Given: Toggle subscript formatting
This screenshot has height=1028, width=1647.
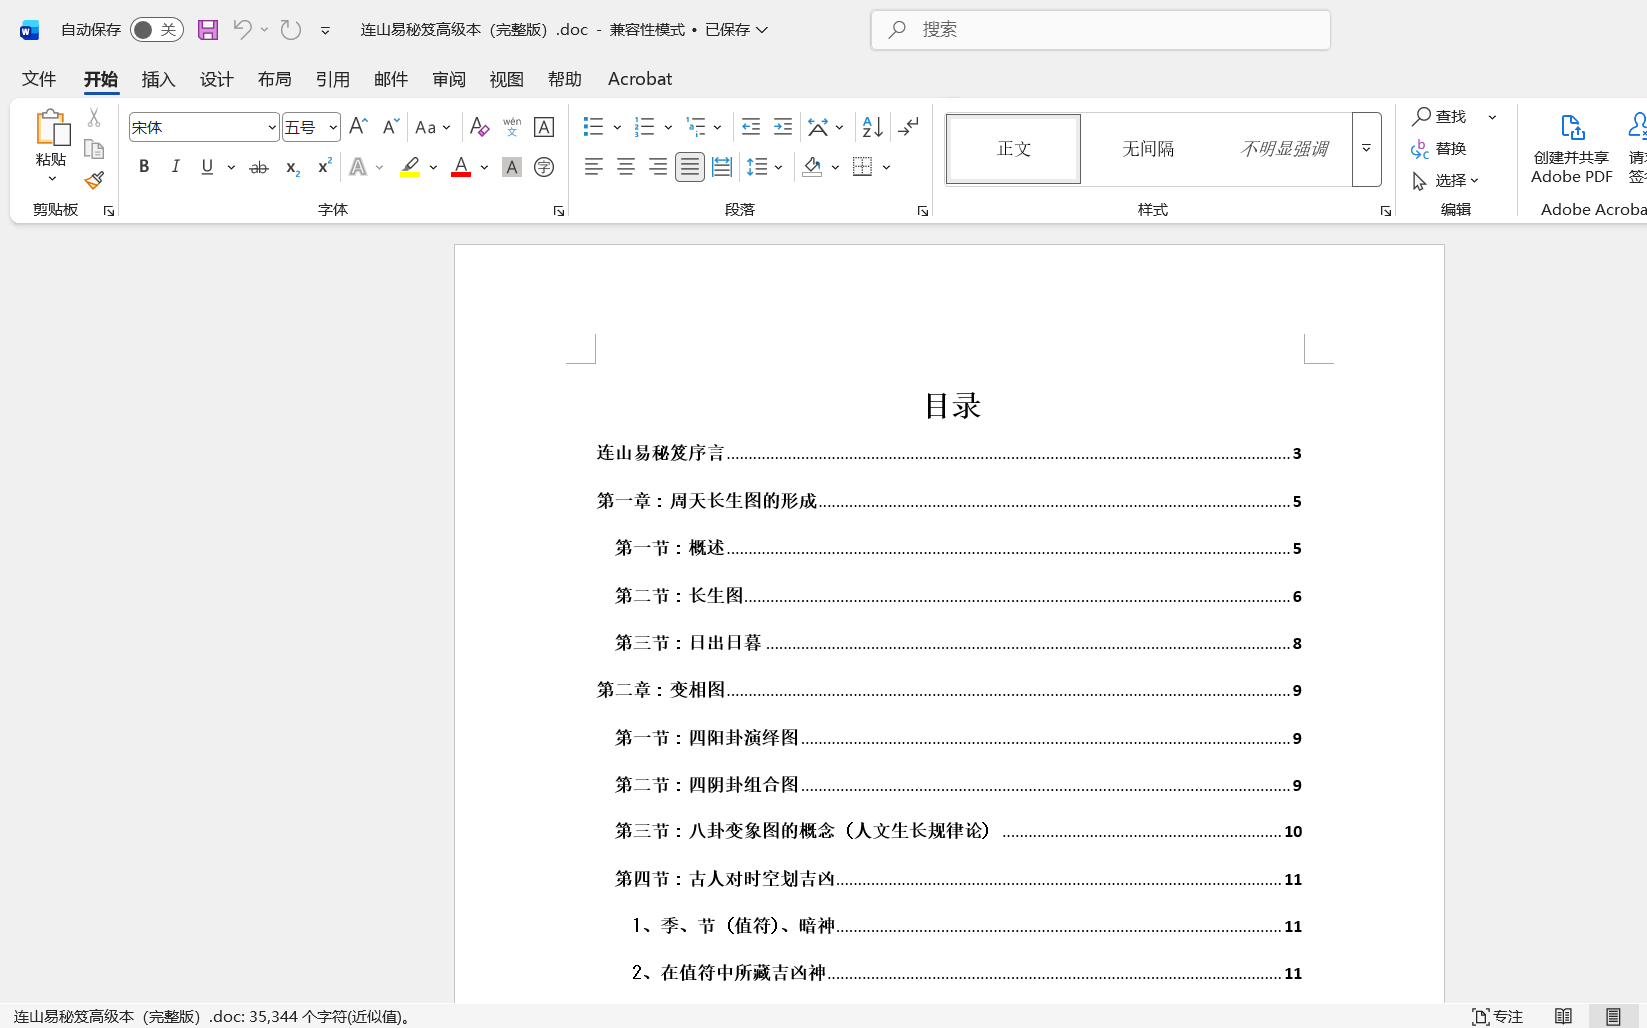Looking at the screenshot, I should point(292,167).
